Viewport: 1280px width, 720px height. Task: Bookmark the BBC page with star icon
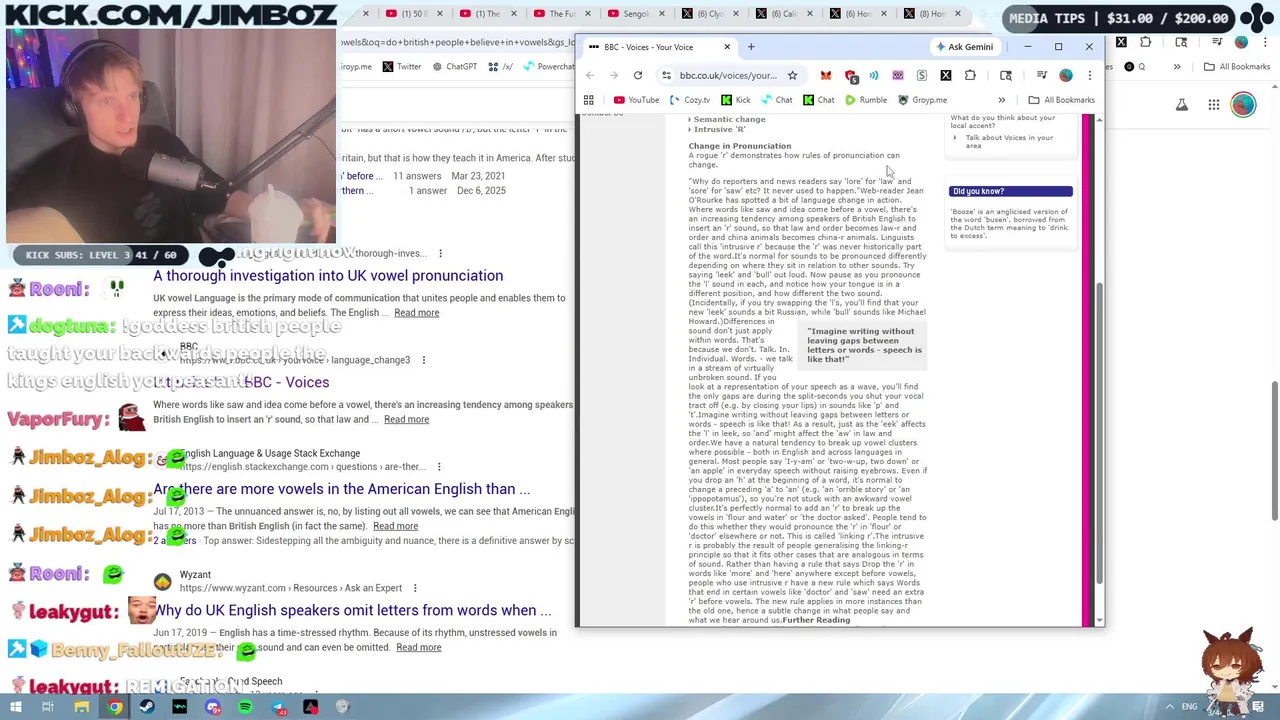(792, 75)
